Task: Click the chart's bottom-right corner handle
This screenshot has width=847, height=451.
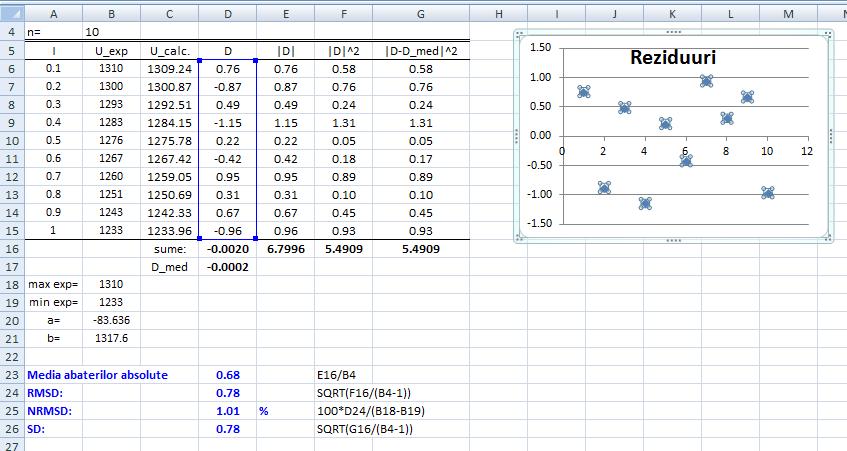Action: (829, 237)
